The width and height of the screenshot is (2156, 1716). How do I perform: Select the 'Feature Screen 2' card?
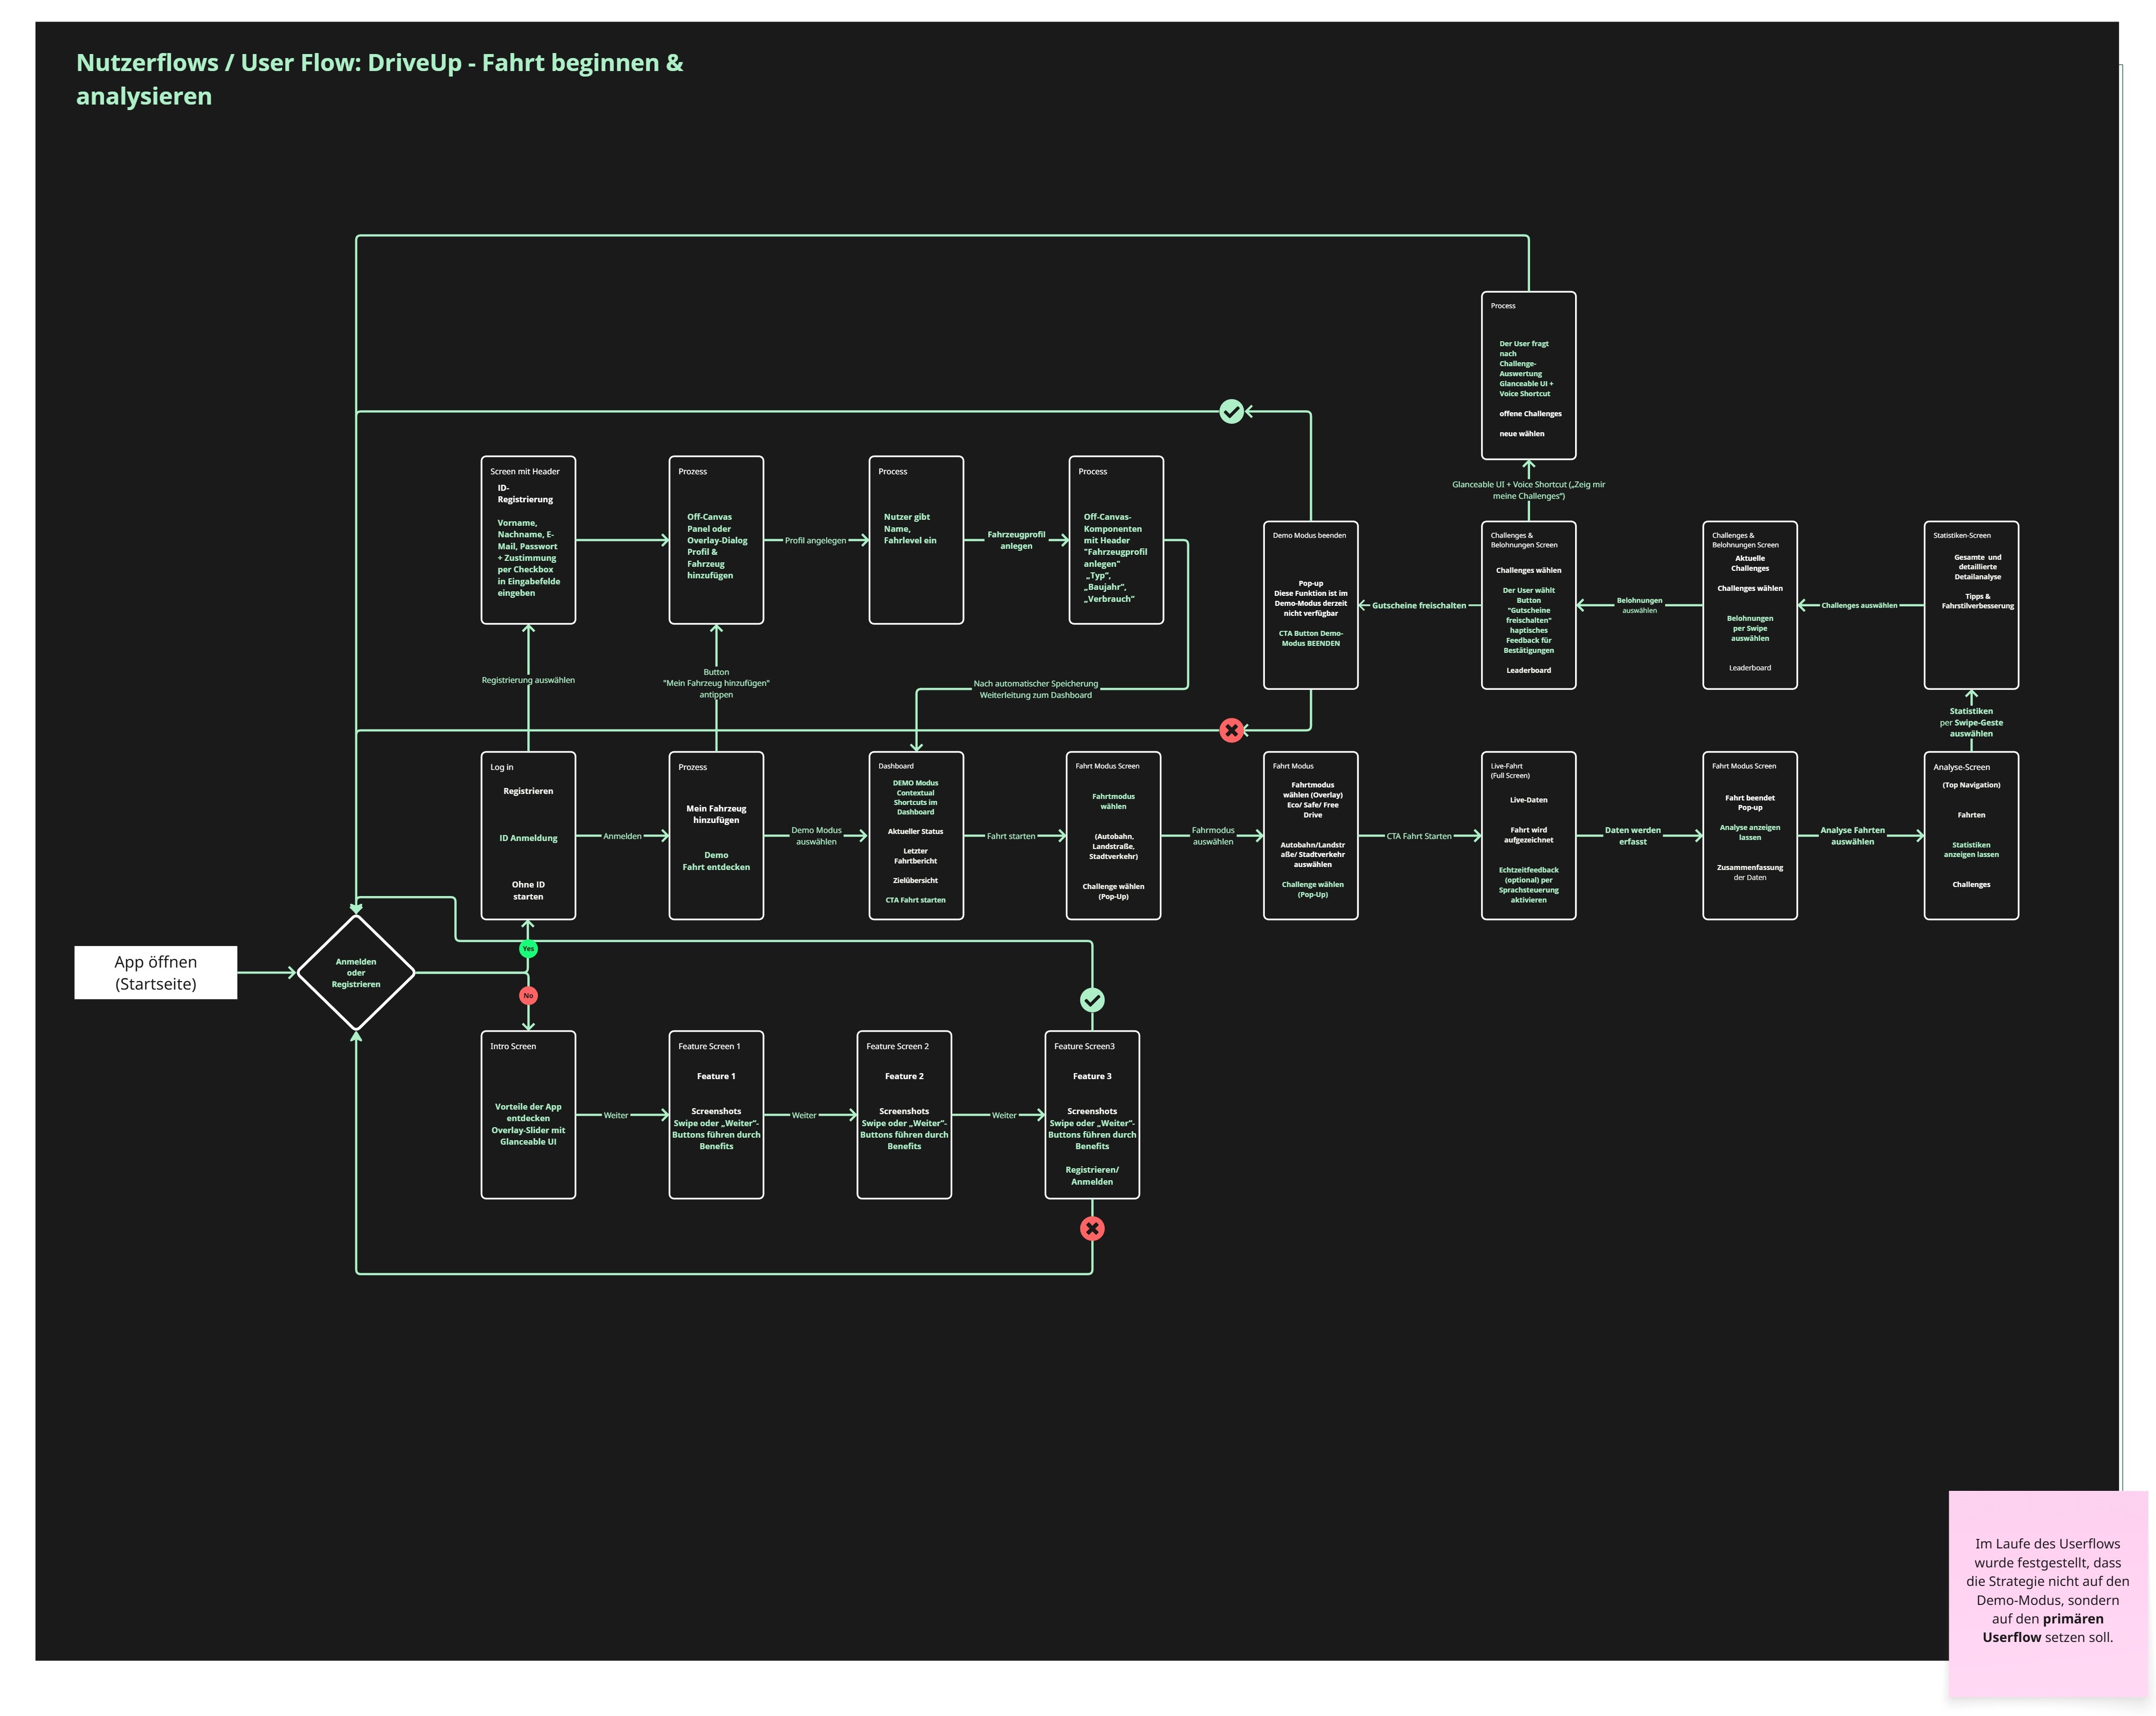pyautogui.click(x=904, y=1115)
